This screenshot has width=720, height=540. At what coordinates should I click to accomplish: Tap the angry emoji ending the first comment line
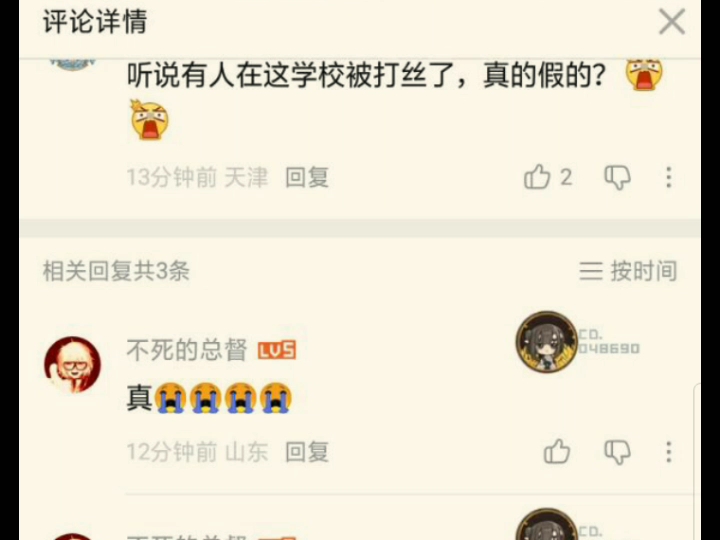644,74
